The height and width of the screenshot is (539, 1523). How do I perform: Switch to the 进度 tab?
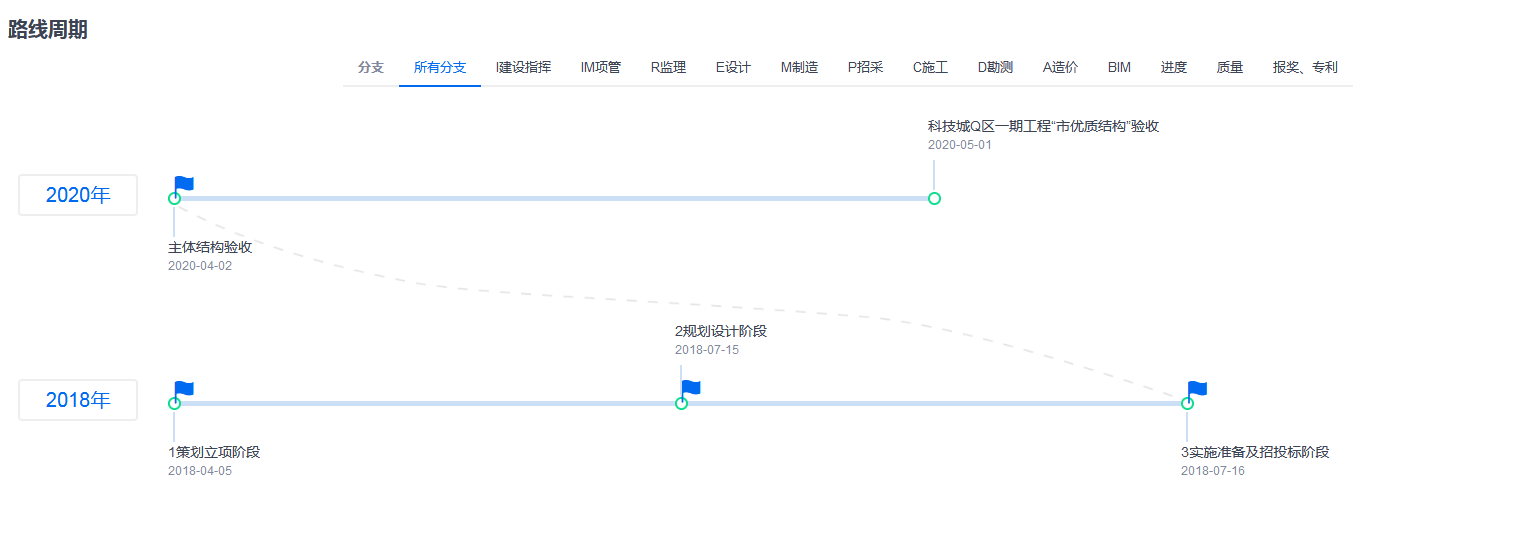coord(1174,67)
